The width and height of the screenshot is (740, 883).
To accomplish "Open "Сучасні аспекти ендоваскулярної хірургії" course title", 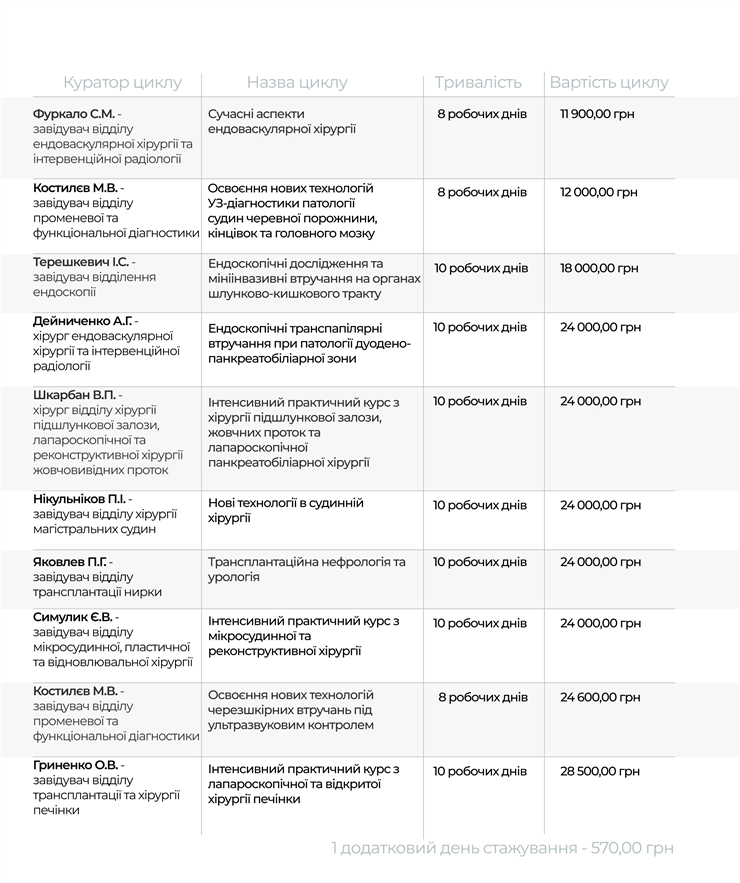I will coord(282,121).
